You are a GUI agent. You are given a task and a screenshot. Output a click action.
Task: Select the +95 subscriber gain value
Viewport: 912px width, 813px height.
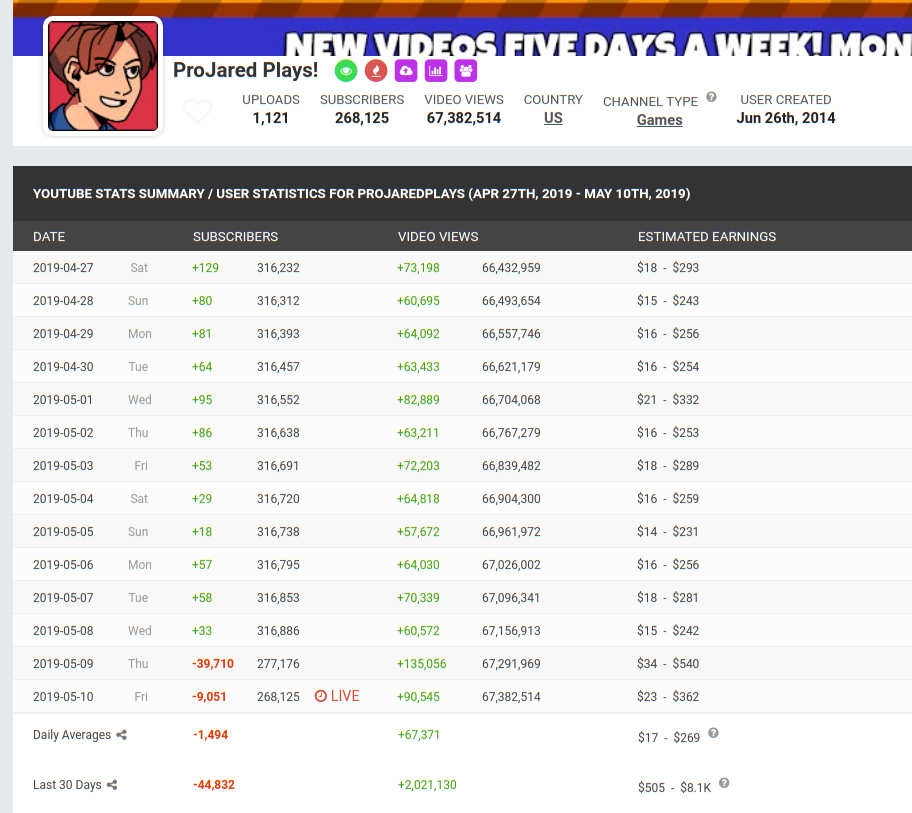(x=202, y=400)
